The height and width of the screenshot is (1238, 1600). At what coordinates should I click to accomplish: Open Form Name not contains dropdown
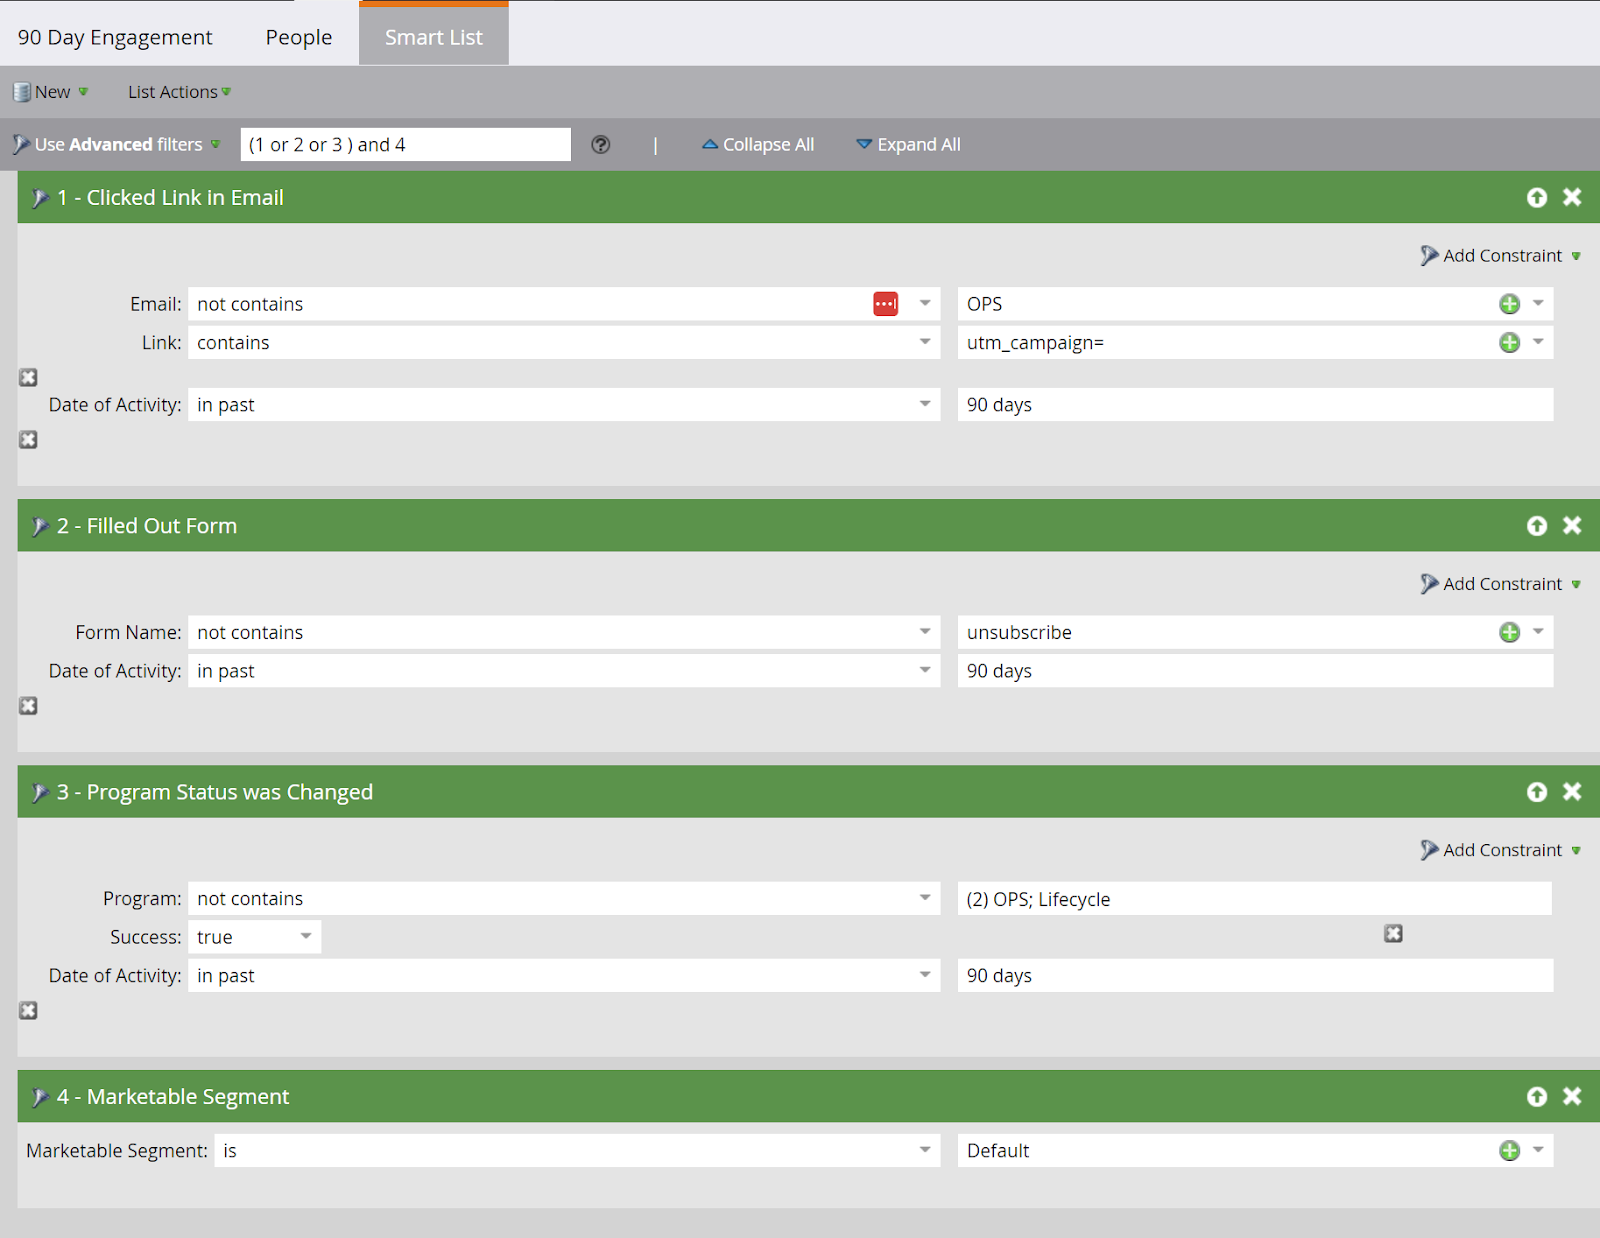click(x=564, y=632)
